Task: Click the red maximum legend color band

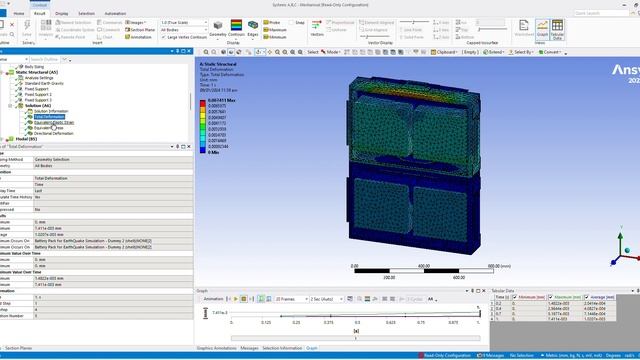Action: pyautogui.click(x=202, y=104)
